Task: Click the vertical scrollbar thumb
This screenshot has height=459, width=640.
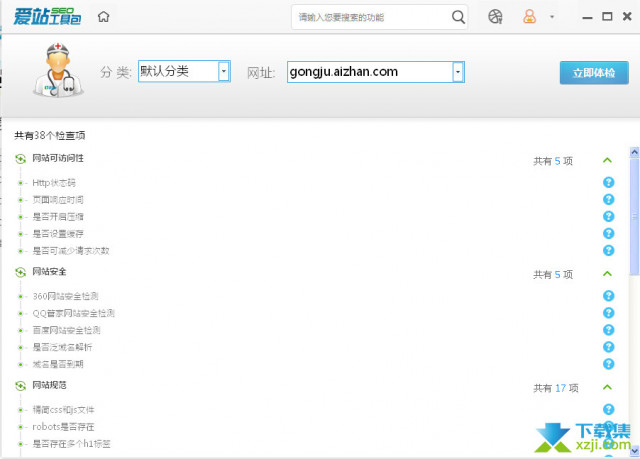Action: point(634,216)
